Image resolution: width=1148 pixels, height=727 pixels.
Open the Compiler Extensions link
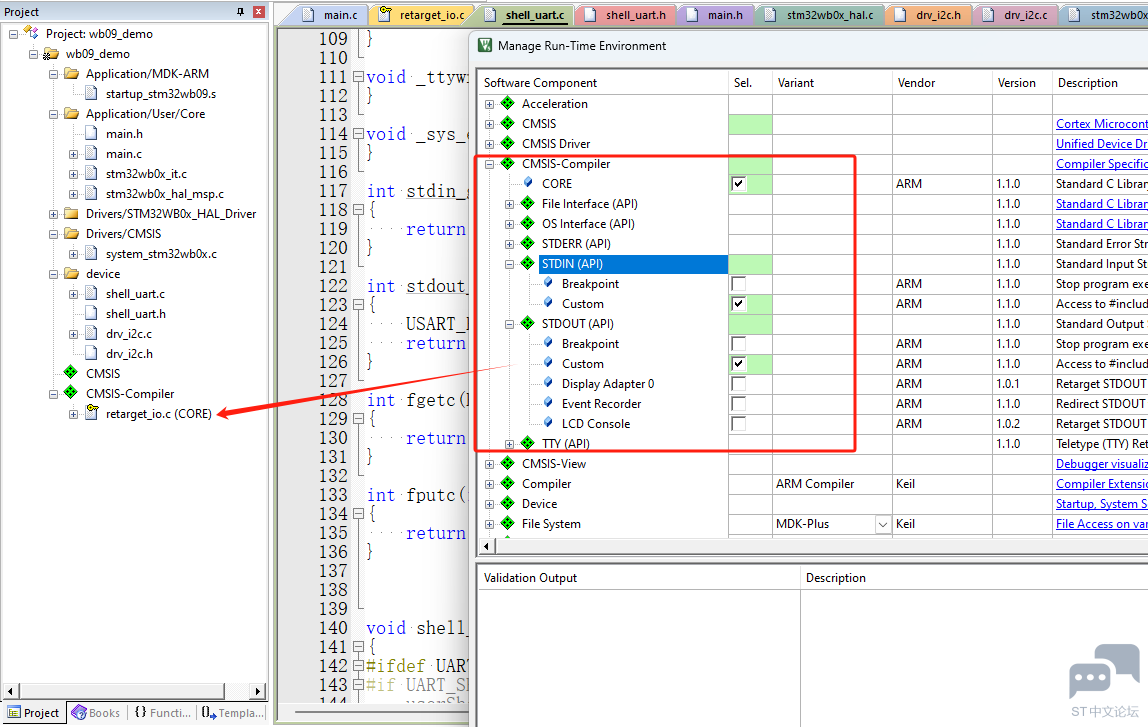pyautogui.click(x=1102, y=483)
